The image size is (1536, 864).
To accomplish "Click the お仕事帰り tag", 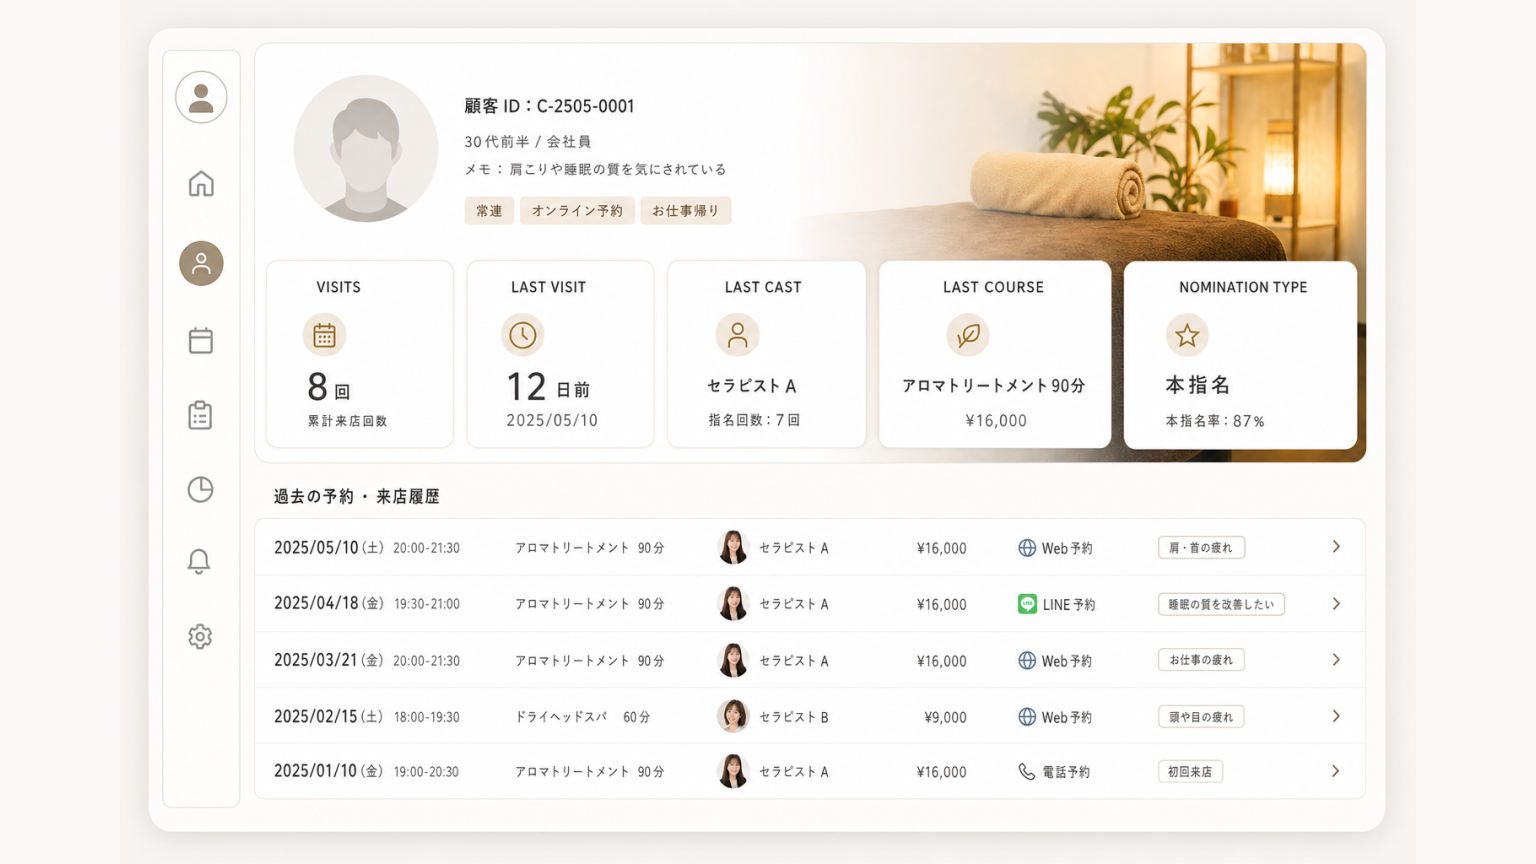I will pyautogui.click(x=686, y=211).
